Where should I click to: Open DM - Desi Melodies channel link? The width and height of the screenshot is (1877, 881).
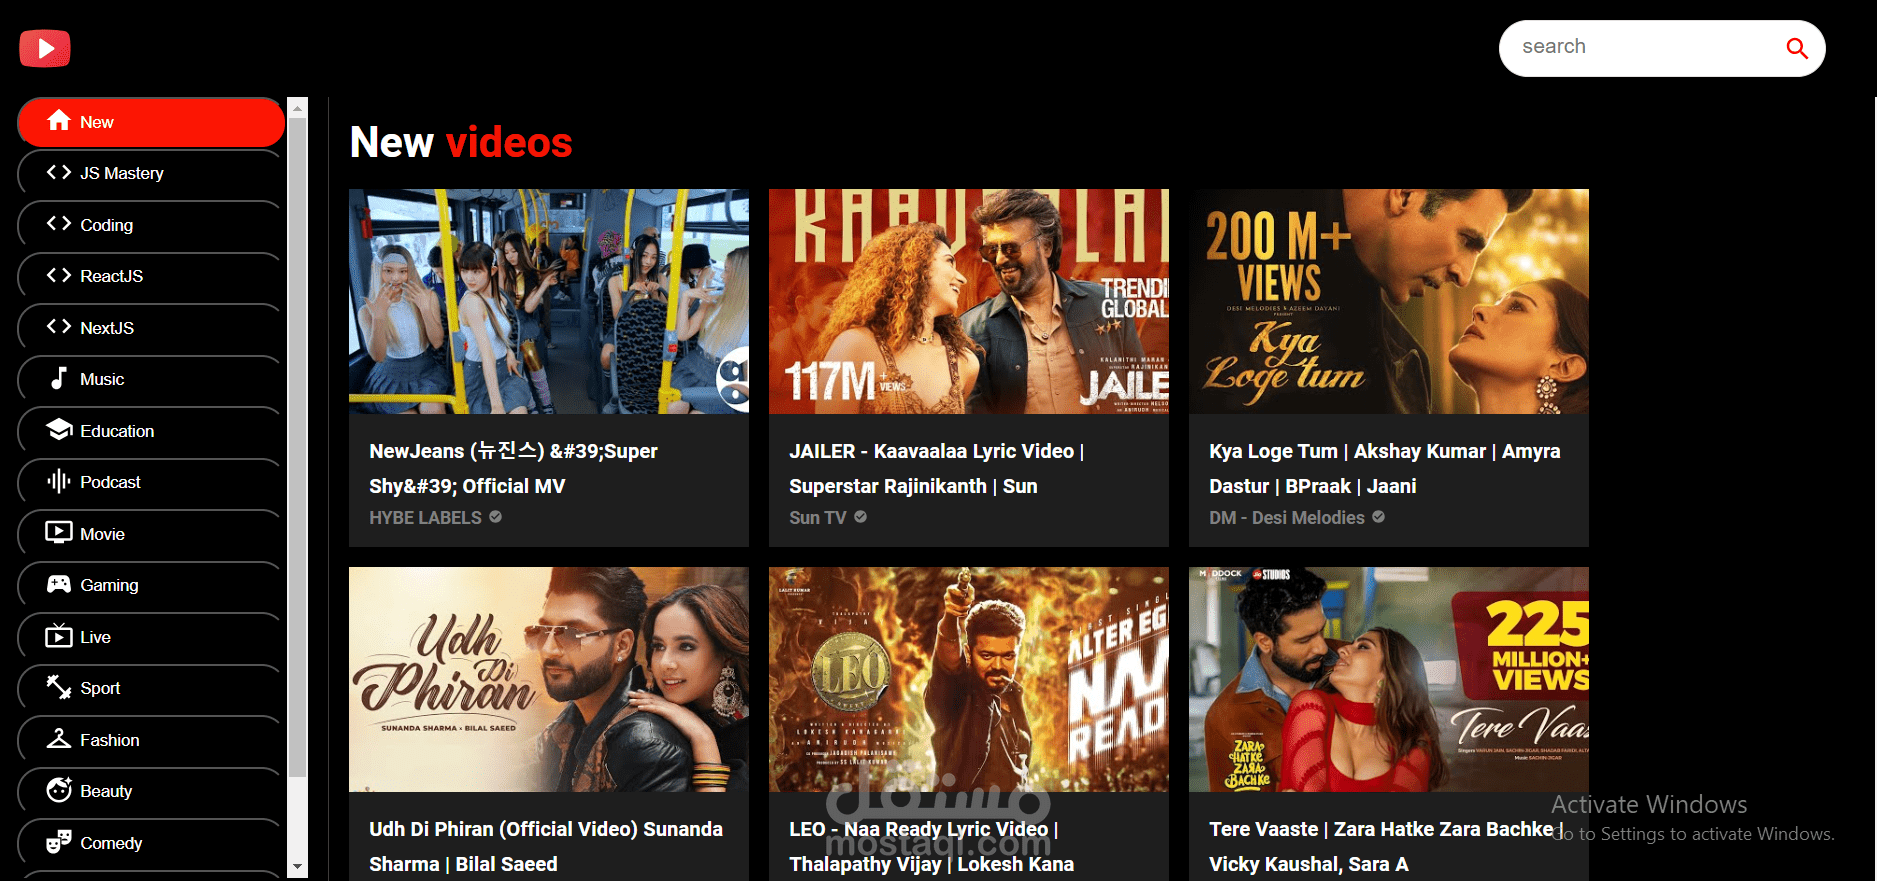(x=1287, y=517)
